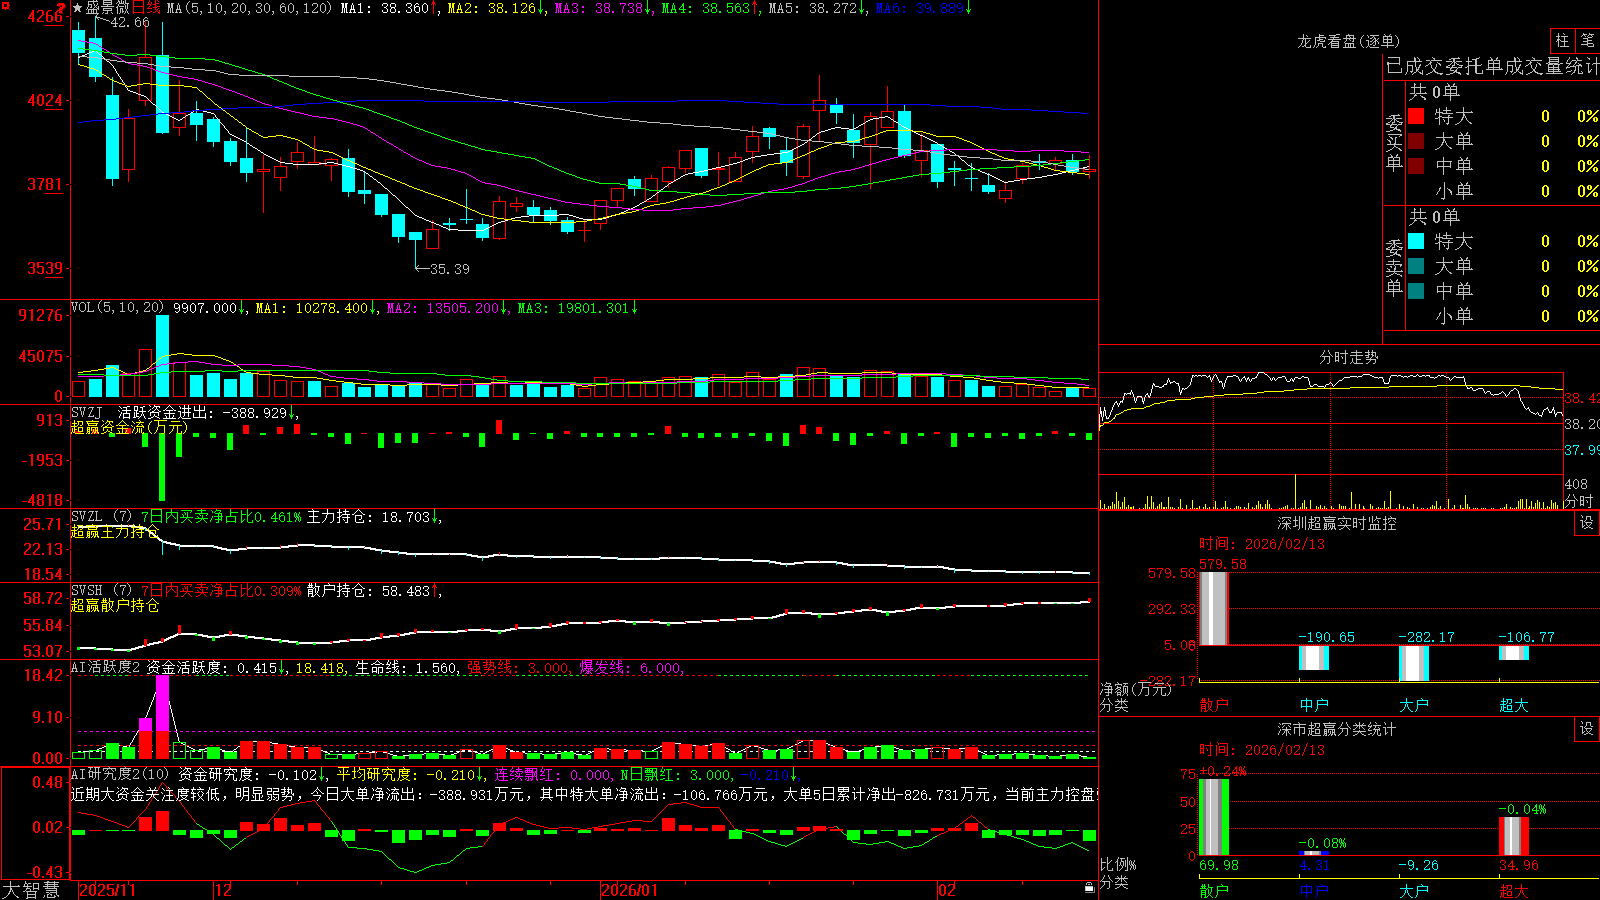Image resolution: width=1600 pixels, height=900 pixels.
Task: Click the 已成交委托单成交量统计 header
Action: (1492, 67)
